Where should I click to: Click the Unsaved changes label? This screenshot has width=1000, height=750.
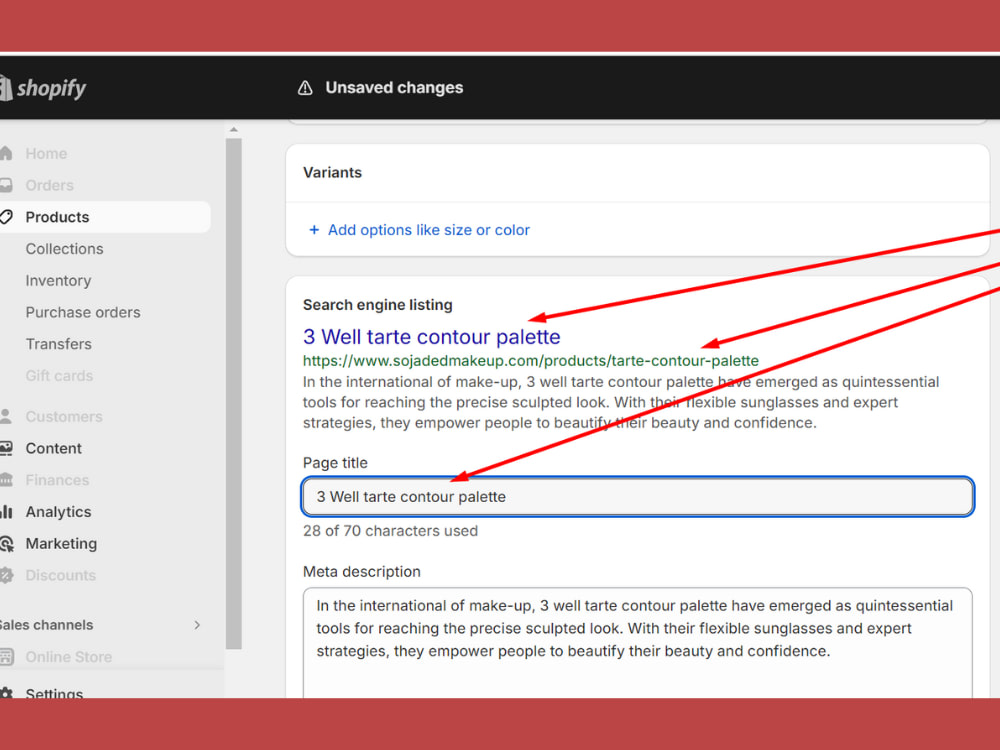(394, 88)
